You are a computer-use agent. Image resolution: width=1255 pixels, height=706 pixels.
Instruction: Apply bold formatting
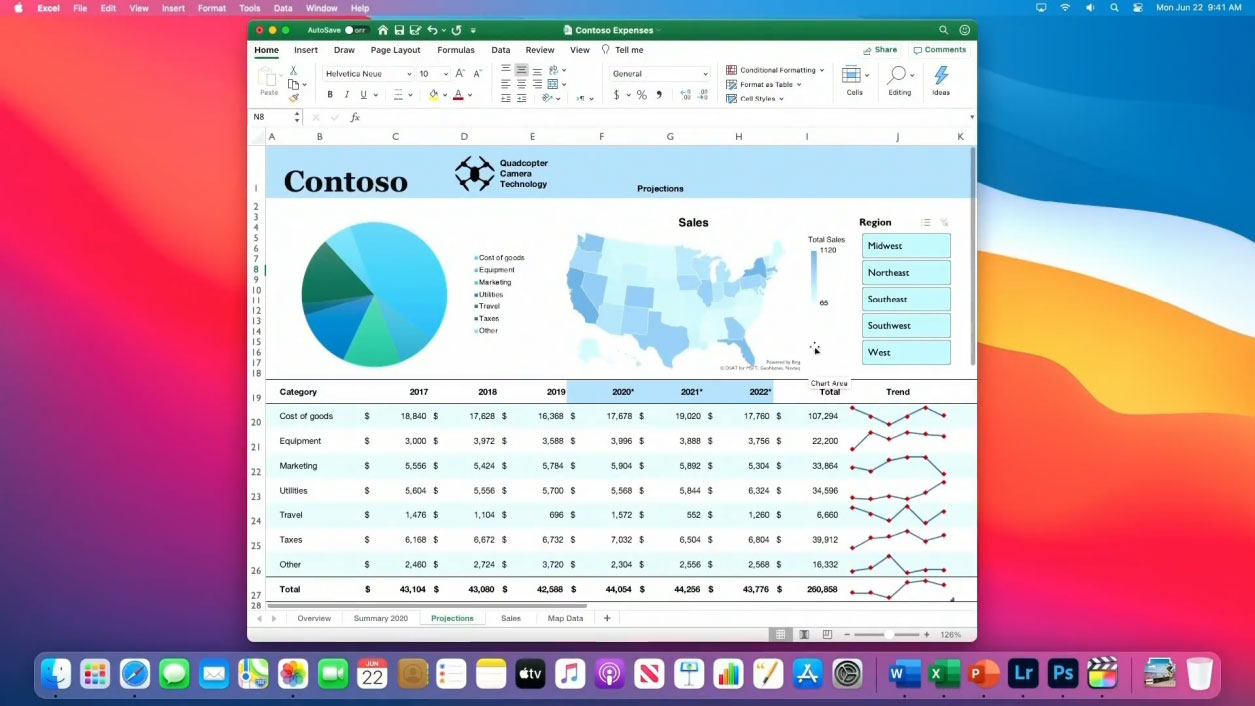330,95
